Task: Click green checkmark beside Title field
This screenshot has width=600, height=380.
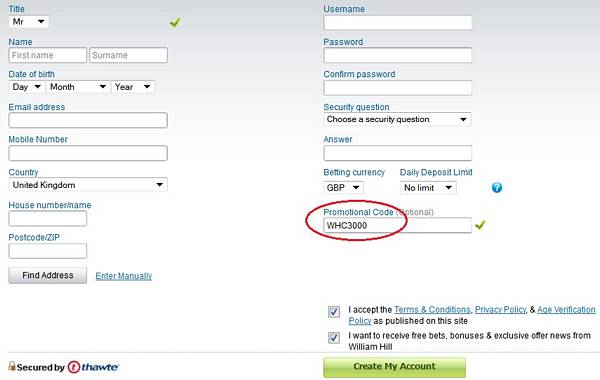Action: 175,23
